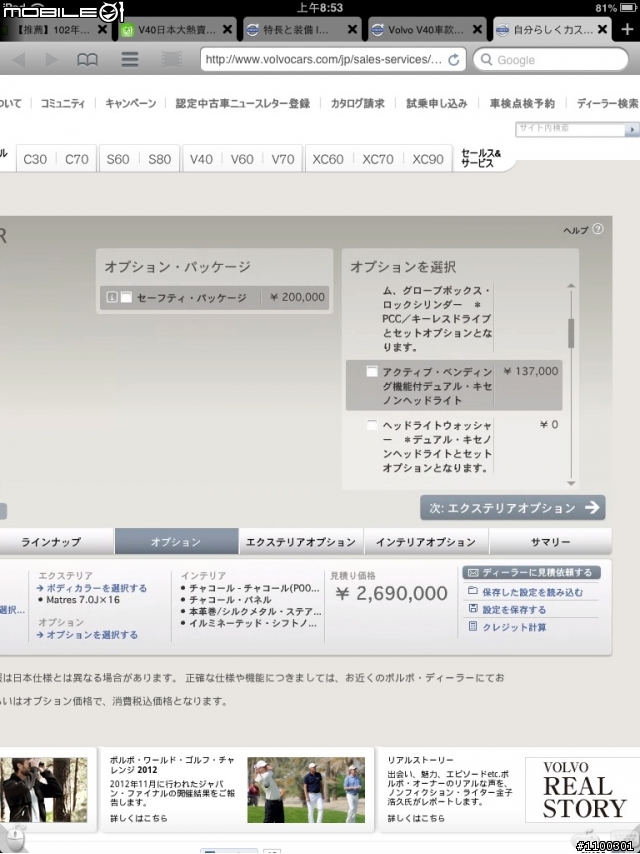
Task: Open the browser menu list icon
Action: click(x=130, y=59)
